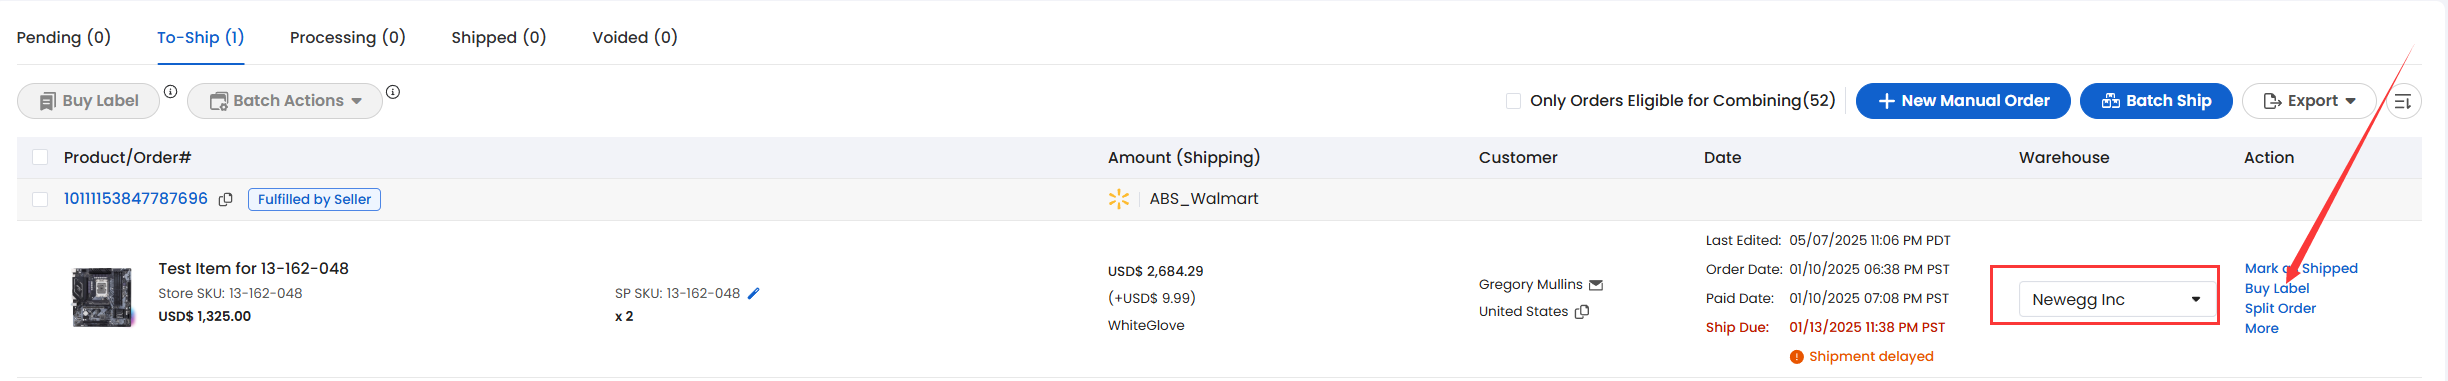The width and height of the screenshot is (2448, 381).
Task: Enable Only Orders Eligible for Combining
Action: 1513,101
